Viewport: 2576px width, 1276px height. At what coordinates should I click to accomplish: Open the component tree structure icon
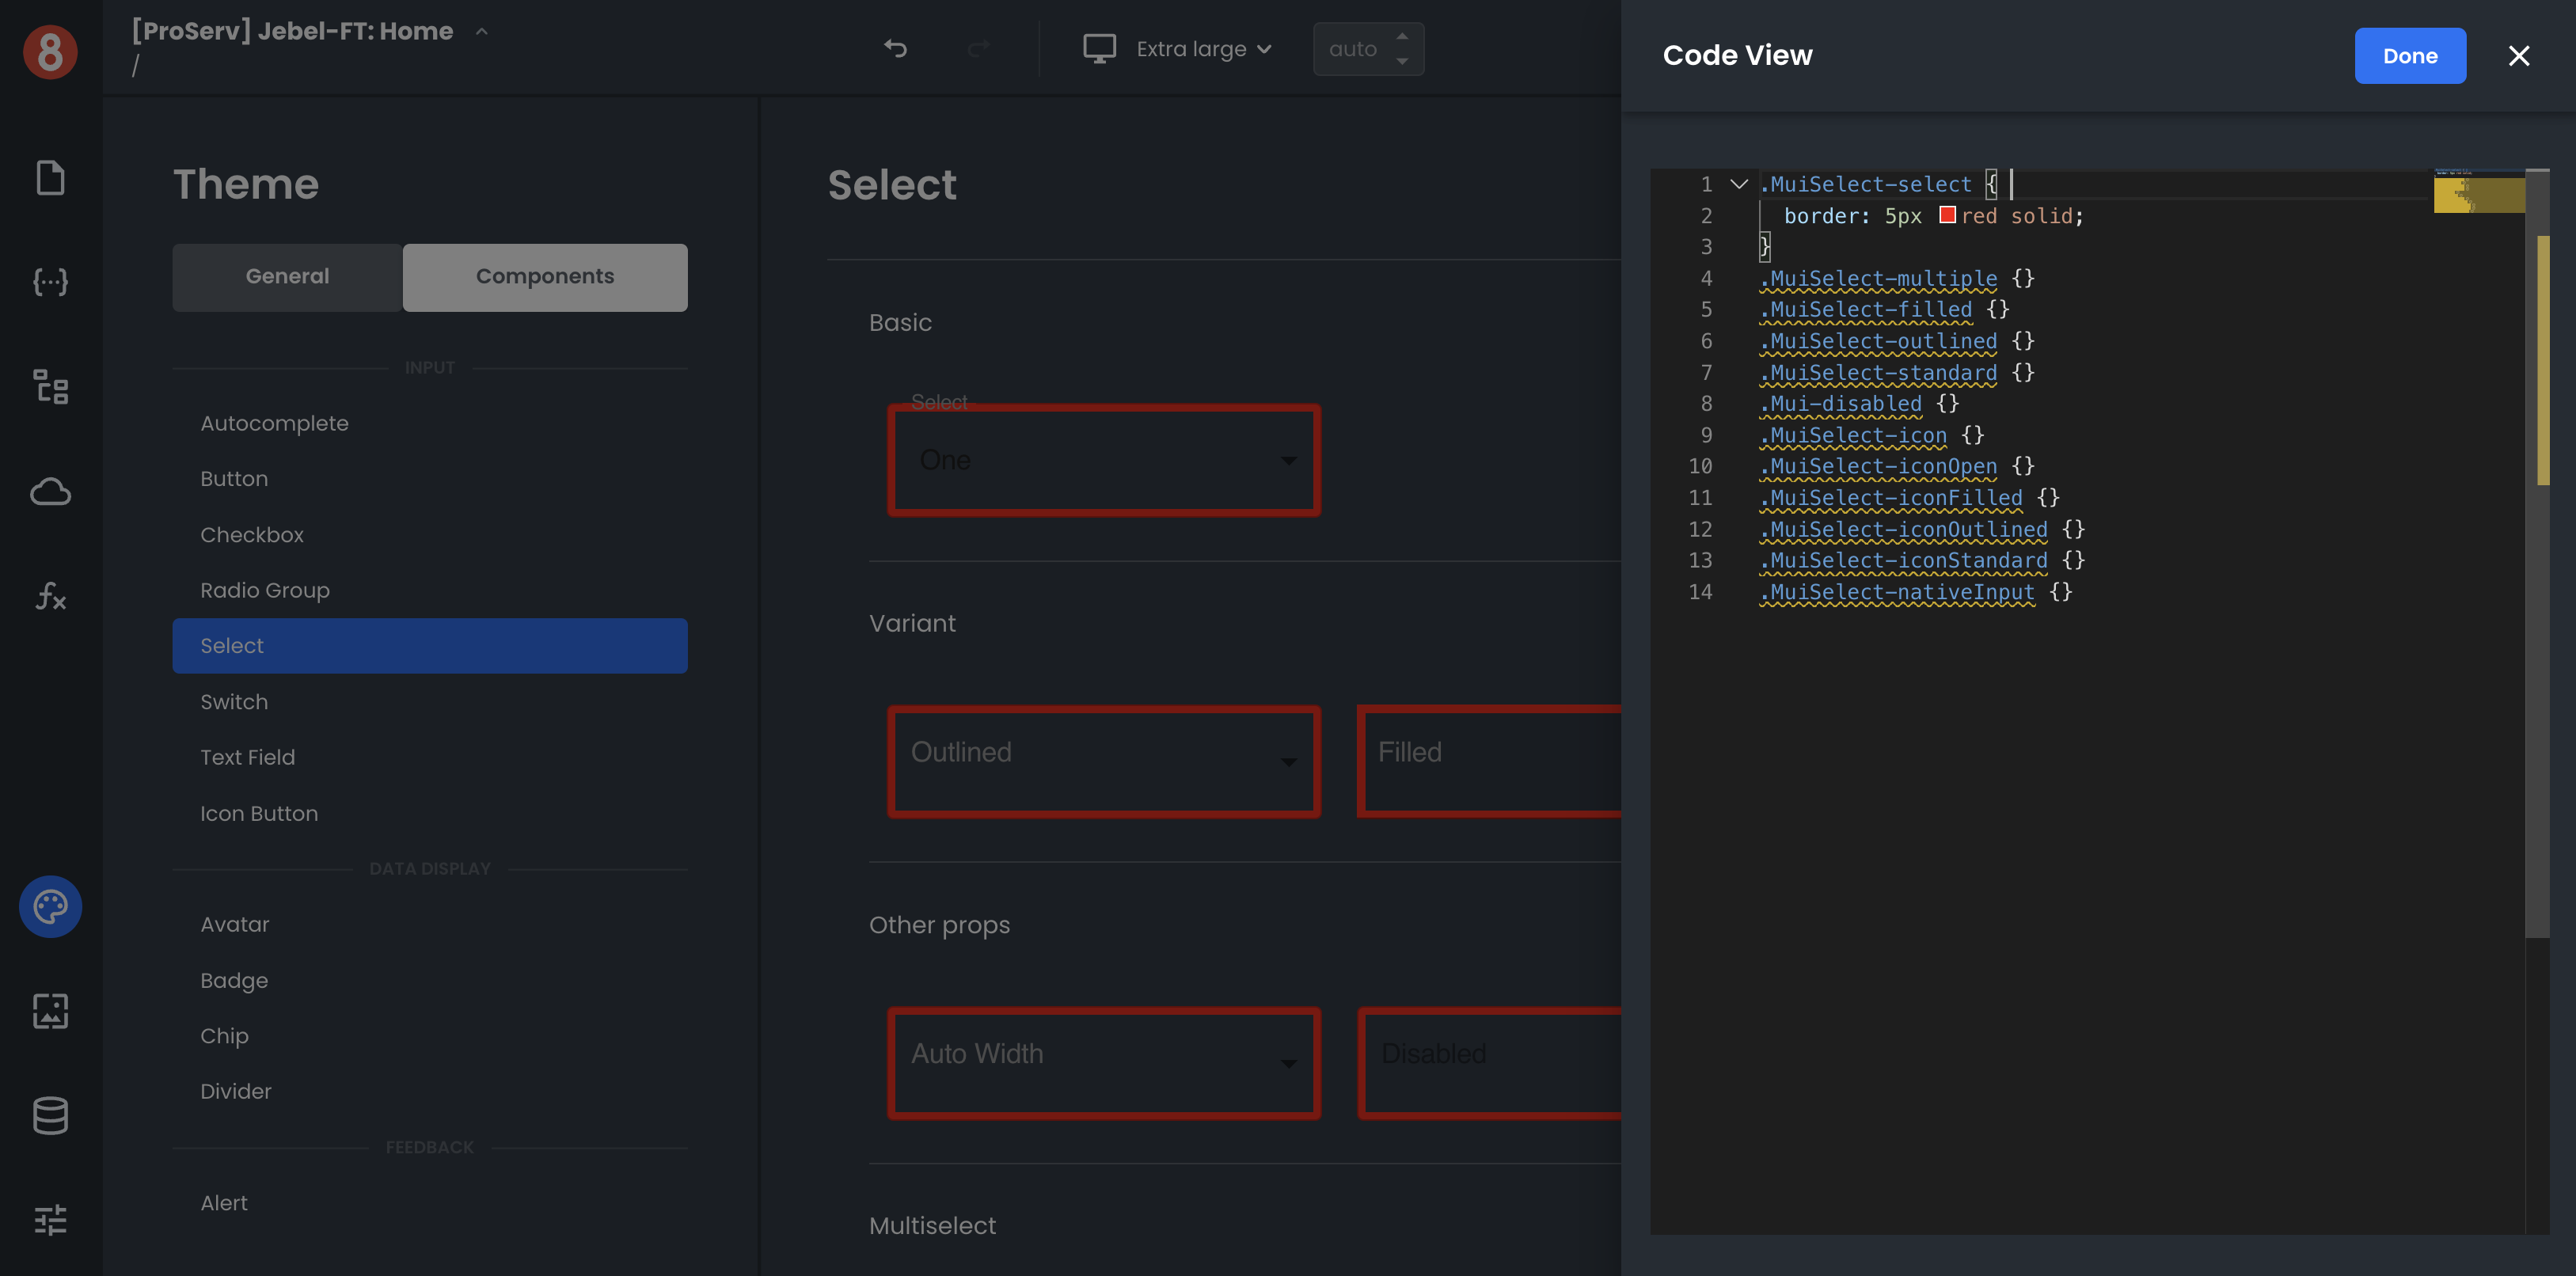50,387
